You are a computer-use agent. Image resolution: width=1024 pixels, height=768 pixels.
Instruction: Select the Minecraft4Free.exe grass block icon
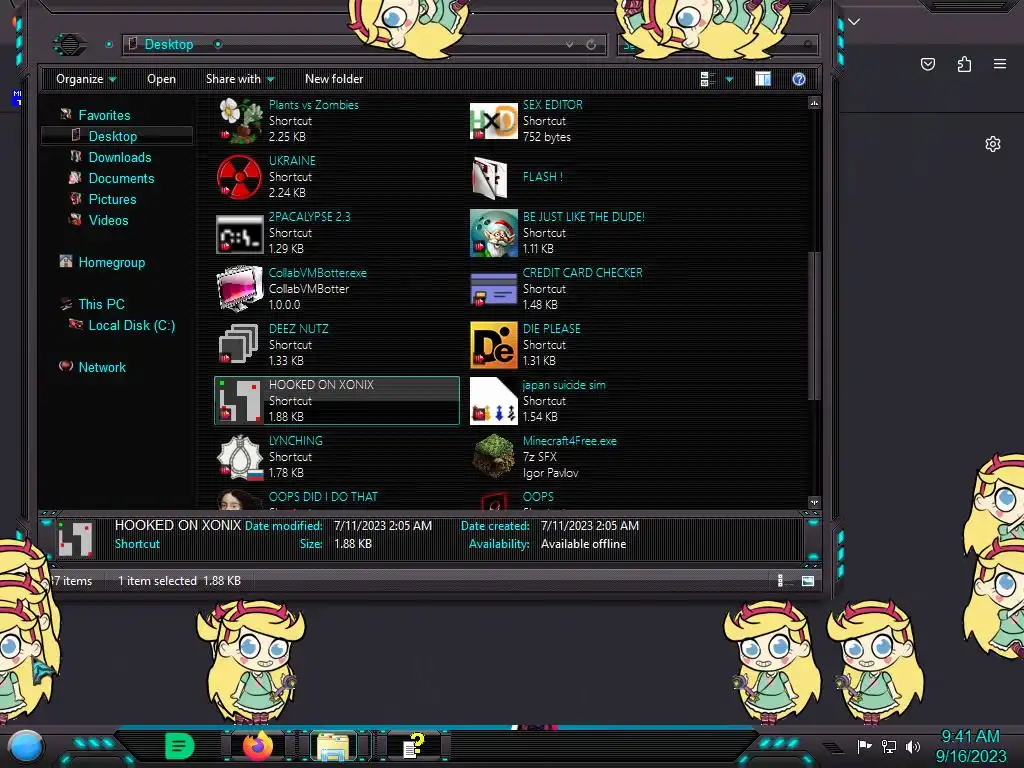[x=493, y=456]
